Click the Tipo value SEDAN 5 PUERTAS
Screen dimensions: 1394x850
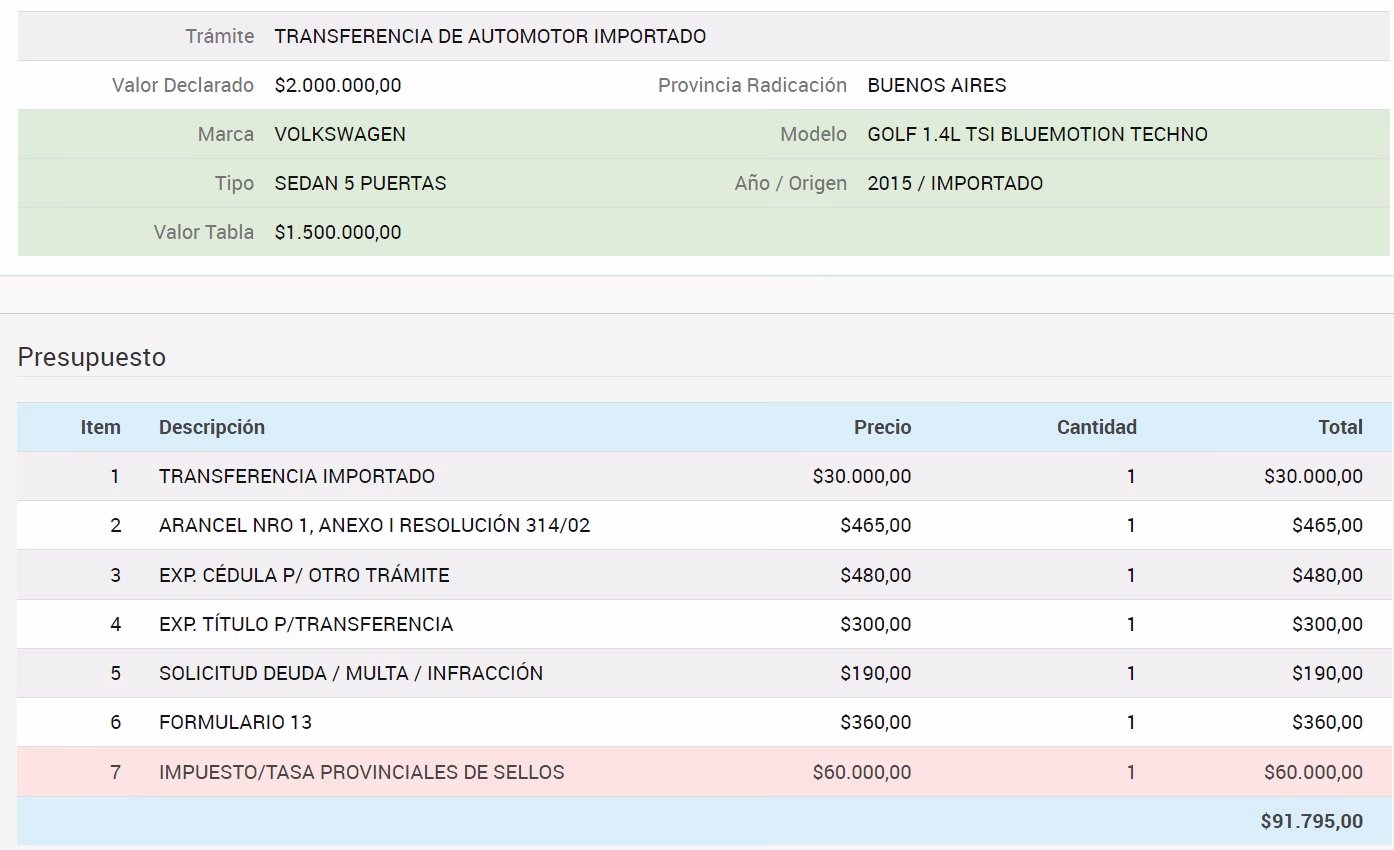(360, 183)
